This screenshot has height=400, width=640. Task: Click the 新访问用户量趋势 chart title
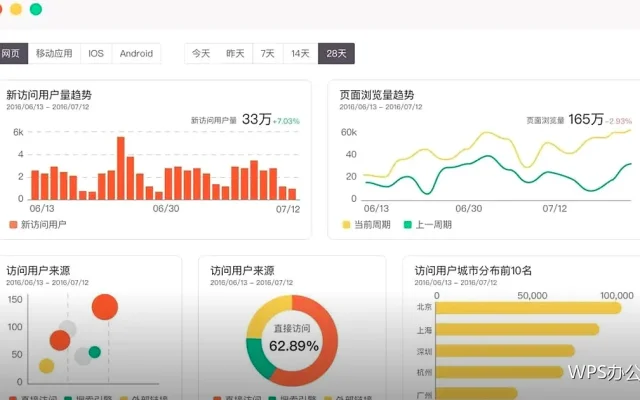pos(49,95)
